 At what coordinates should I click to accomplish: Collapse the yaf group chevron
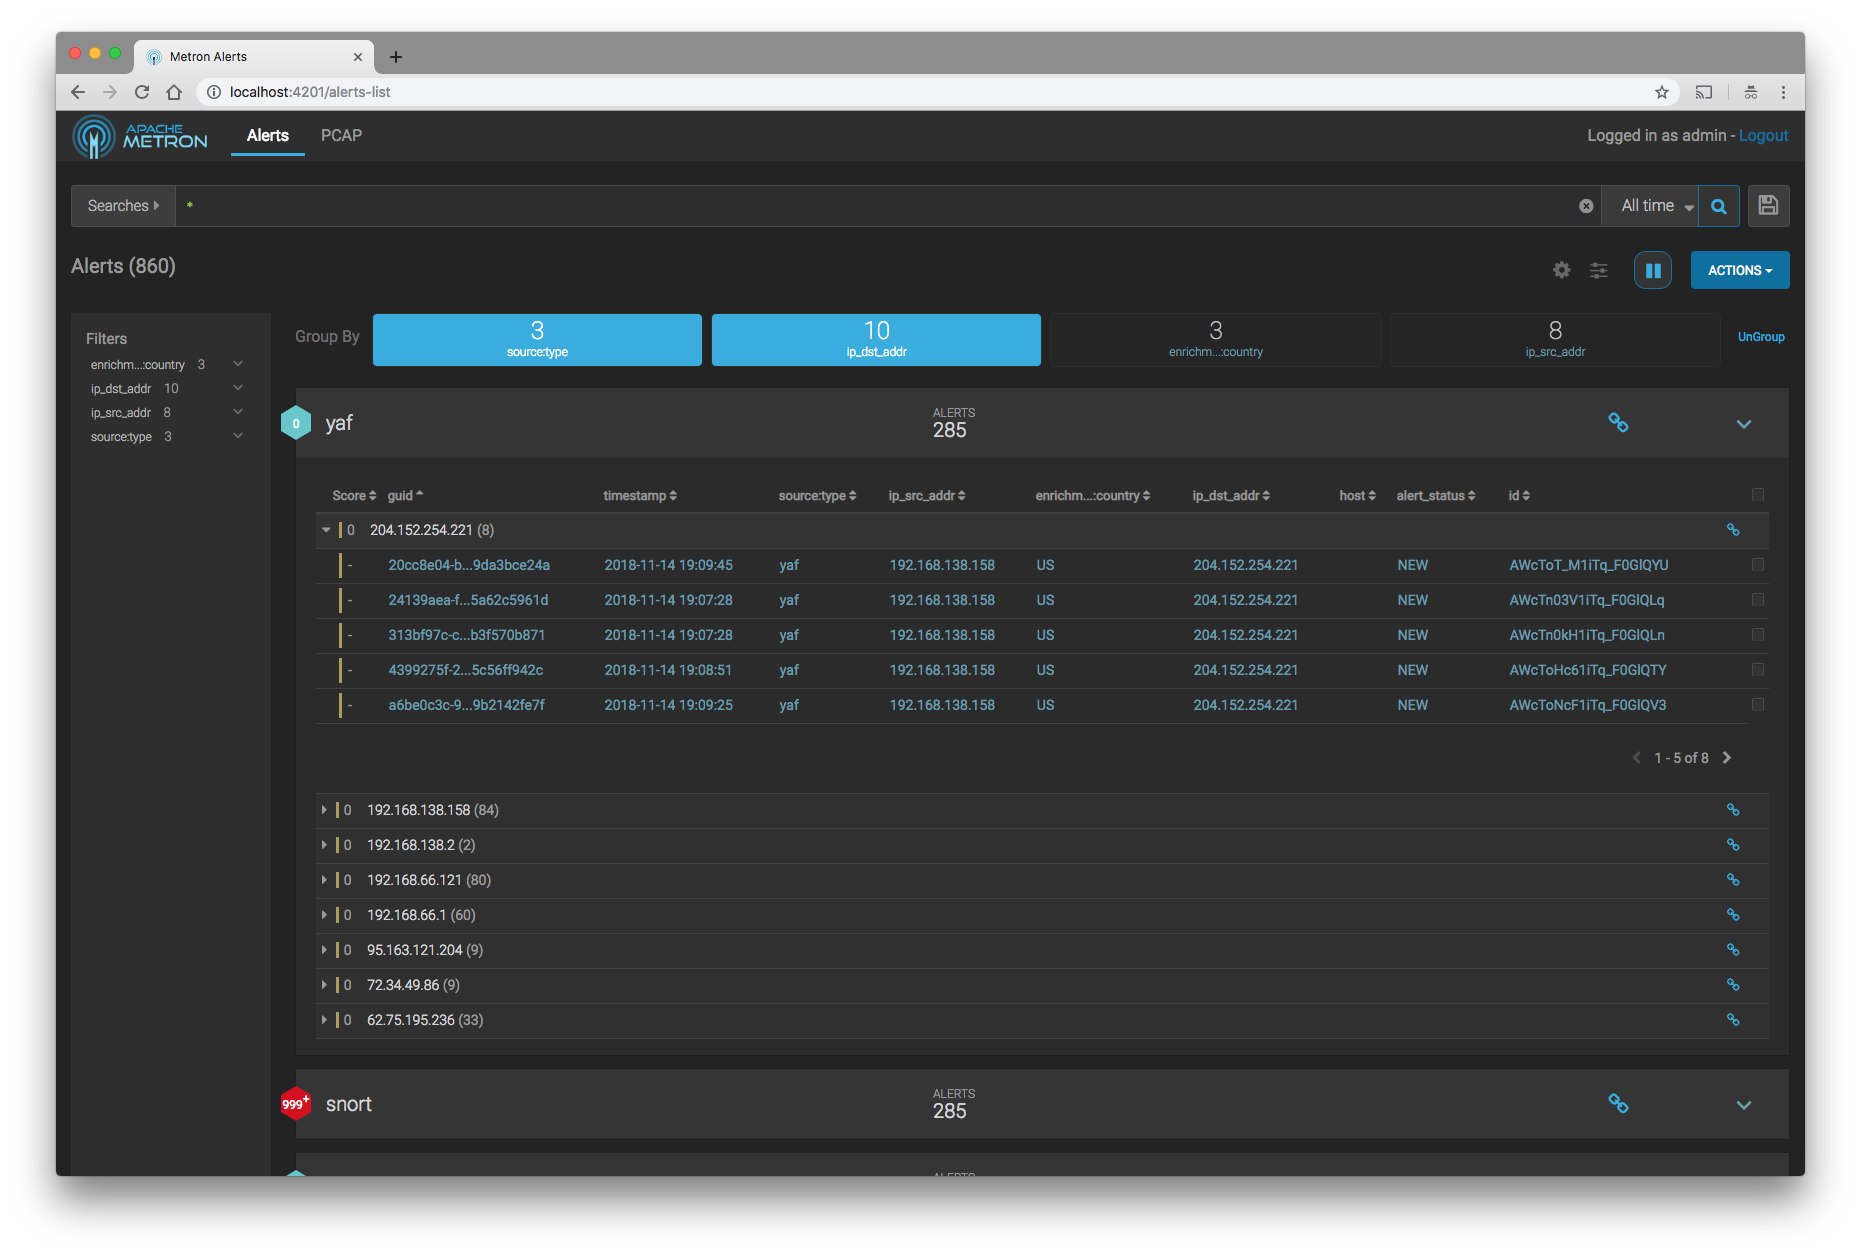pyautogui.click(x=1744, y=424)
